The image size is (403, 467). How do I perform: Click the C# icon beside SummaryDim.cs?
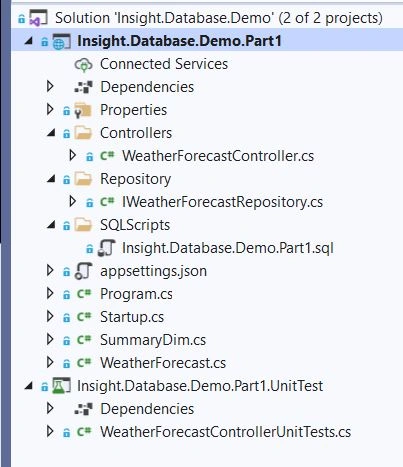tap(84, 340)
